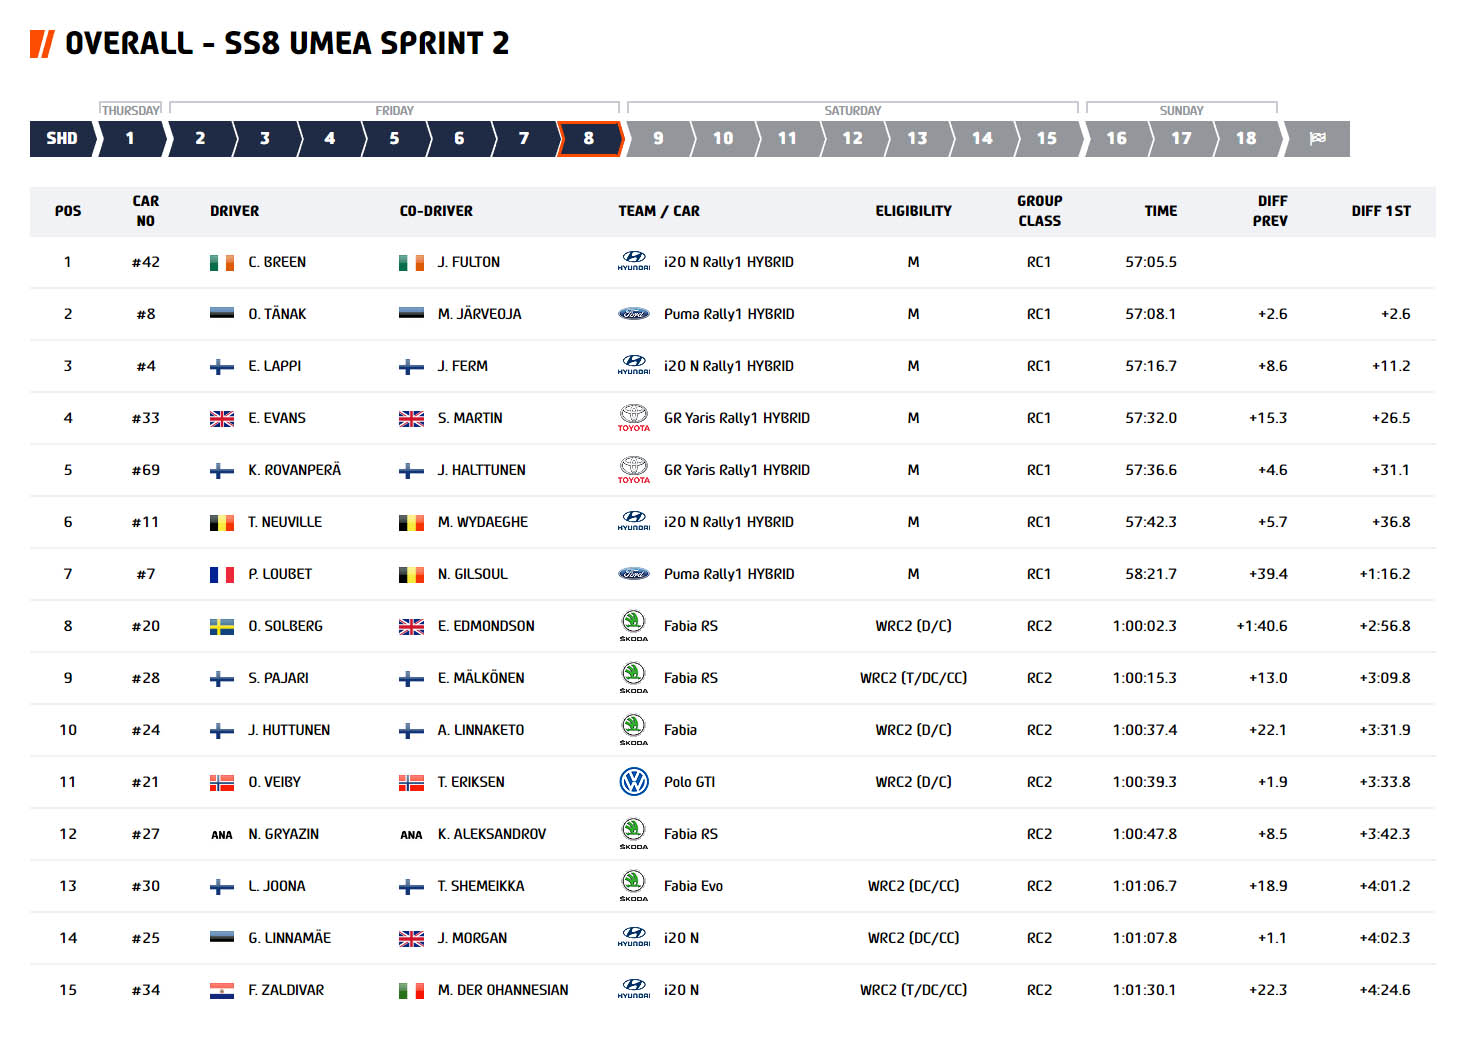This screenshot has height=1040, width=1461.
Task: Switch to stage 7 tab
Action: click(524, 139)
